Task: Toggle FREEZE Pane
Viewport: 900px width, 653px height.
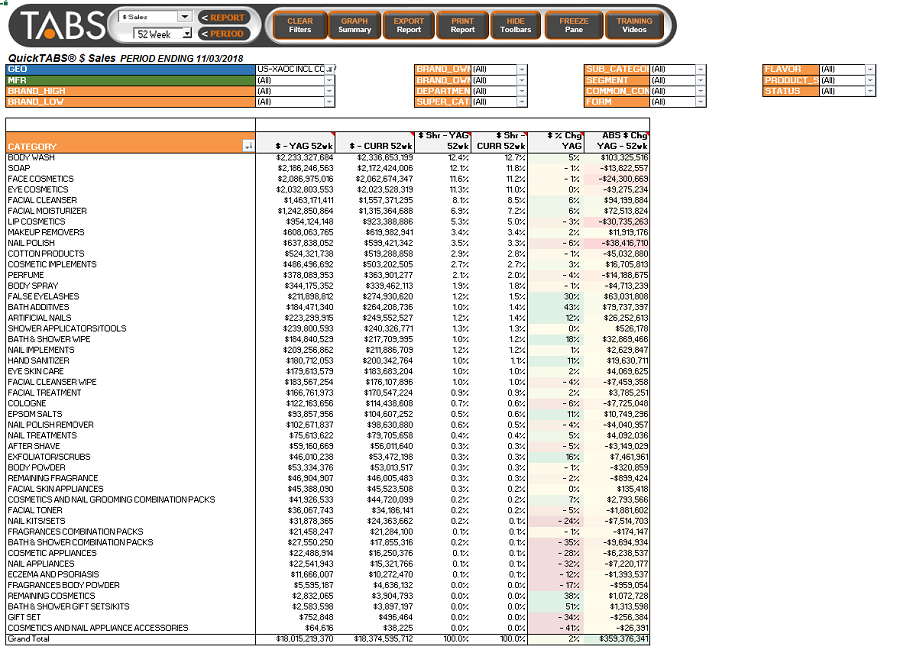Action: point(573,25)
